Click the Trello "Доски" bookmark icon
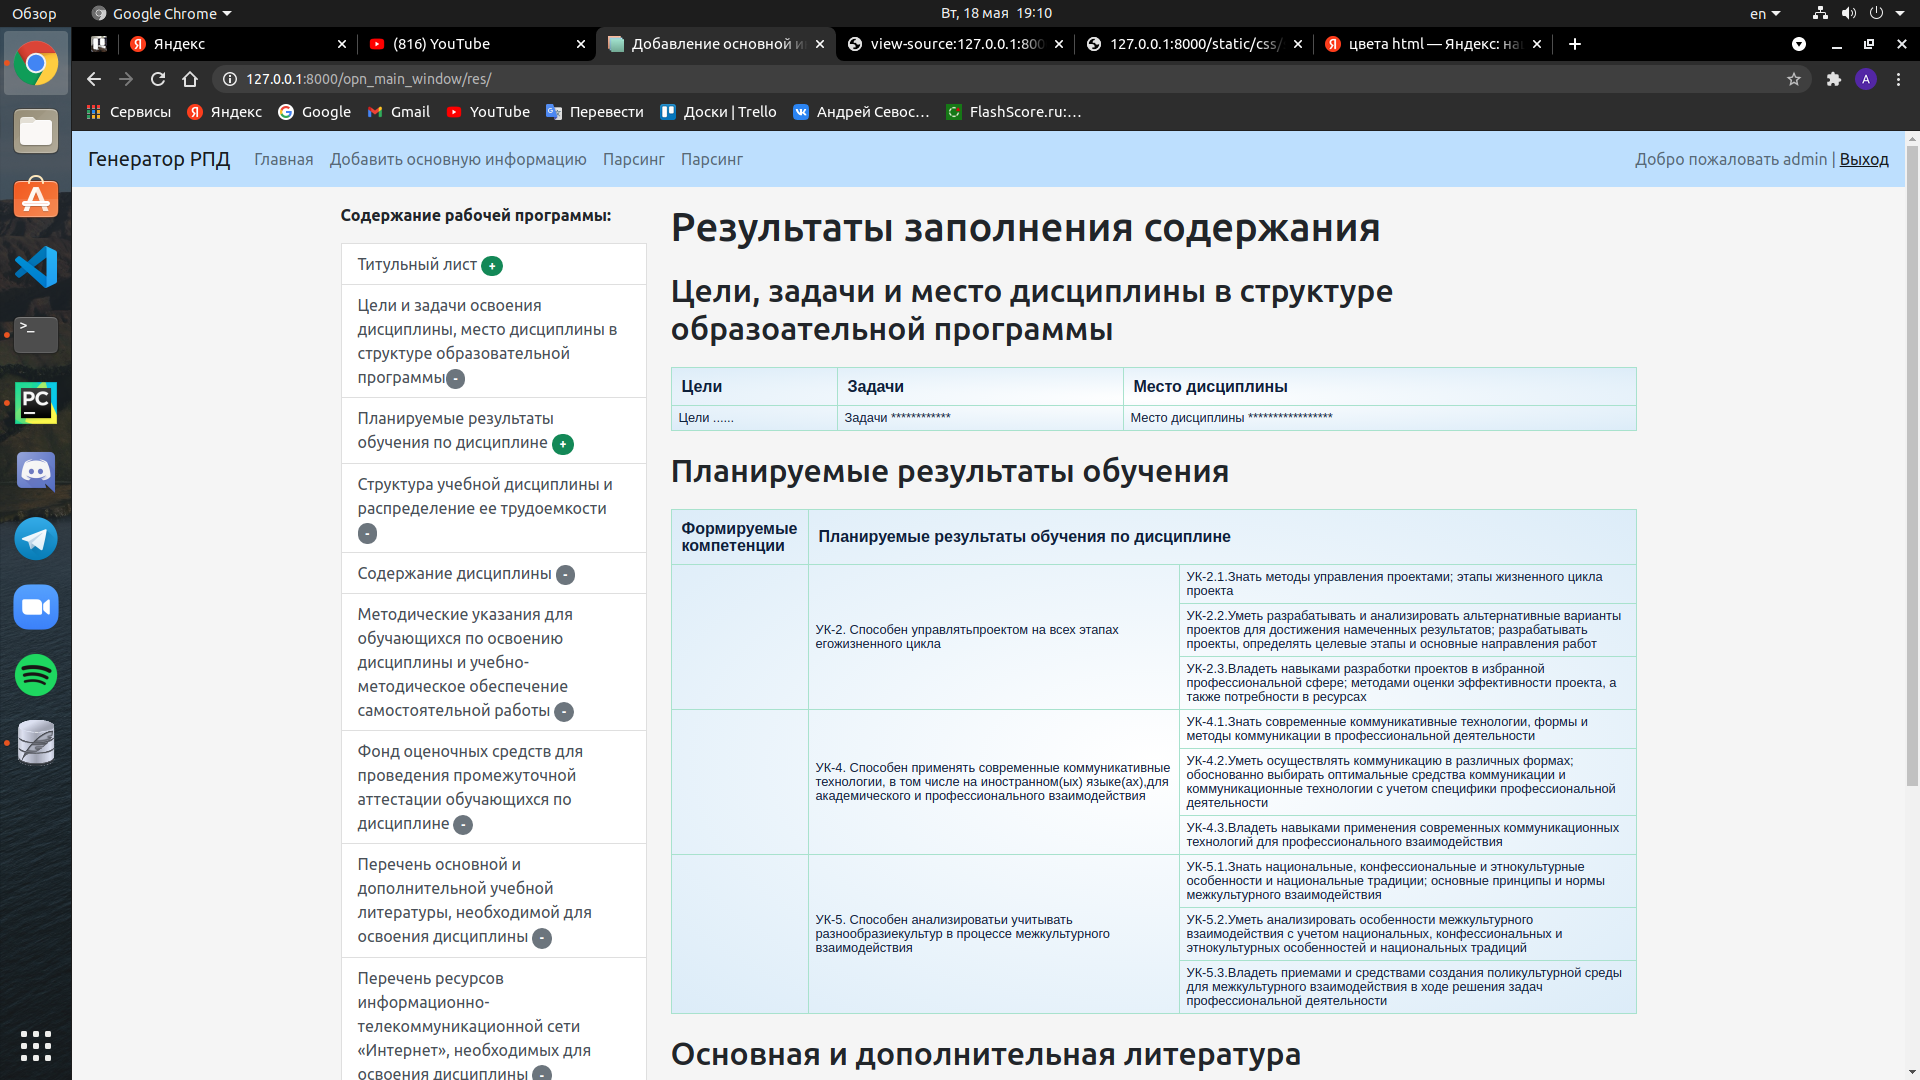1920x1080 pixels. (x=668, y=112)
